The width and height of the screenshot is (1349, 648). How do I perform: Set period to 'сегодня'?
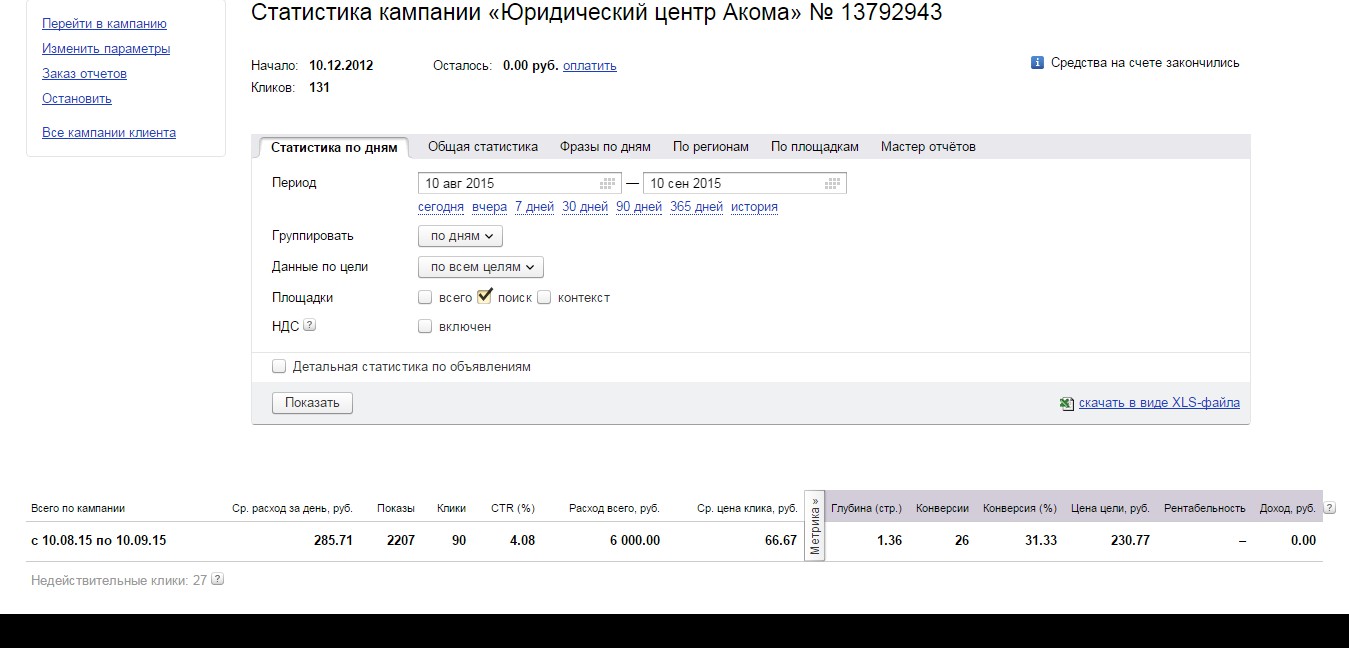(x=441, y=207)
